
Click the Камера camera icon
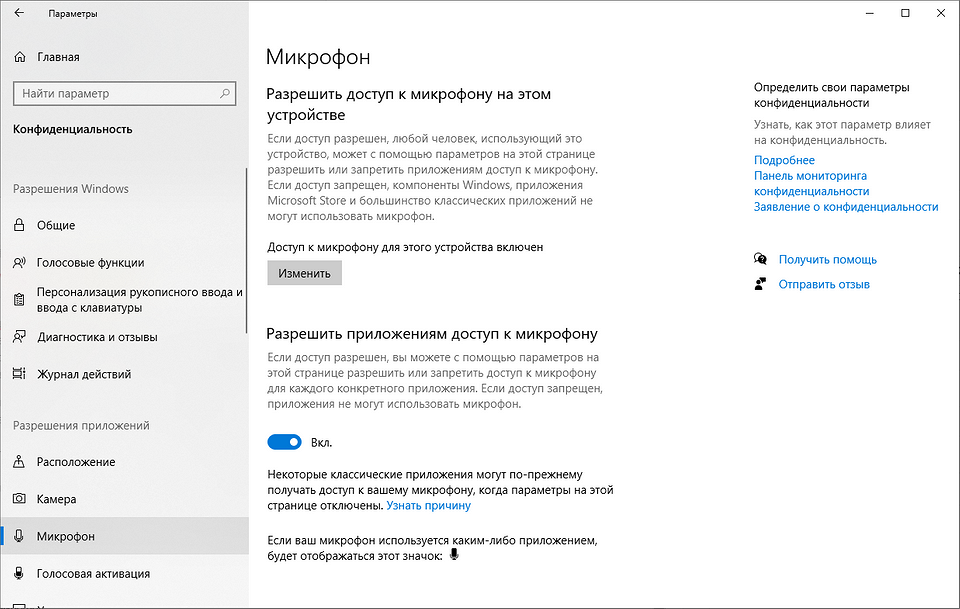click(x=19, y=499)
